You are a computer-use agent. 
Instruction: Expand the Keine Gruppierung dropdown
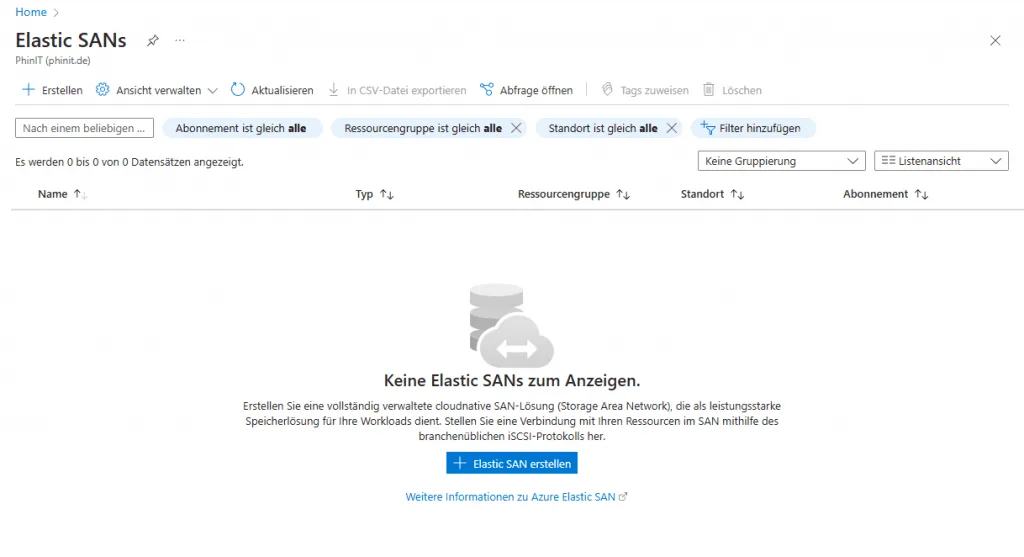(780, 161)
